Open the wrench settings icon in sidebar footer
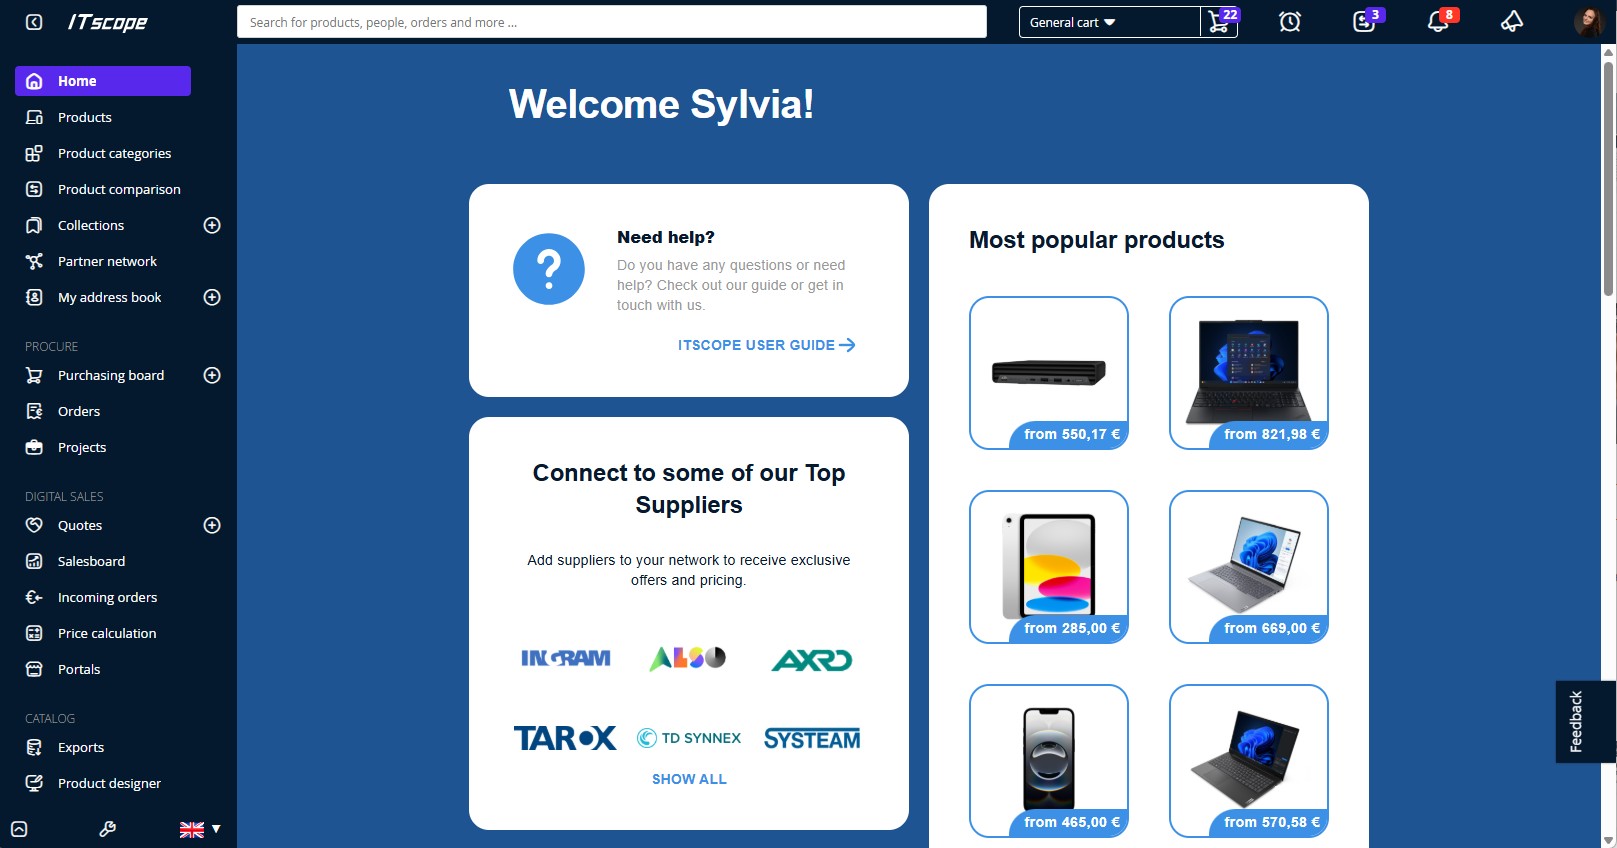The width and height of the screenshot is (1617, 848). point(107,829)
